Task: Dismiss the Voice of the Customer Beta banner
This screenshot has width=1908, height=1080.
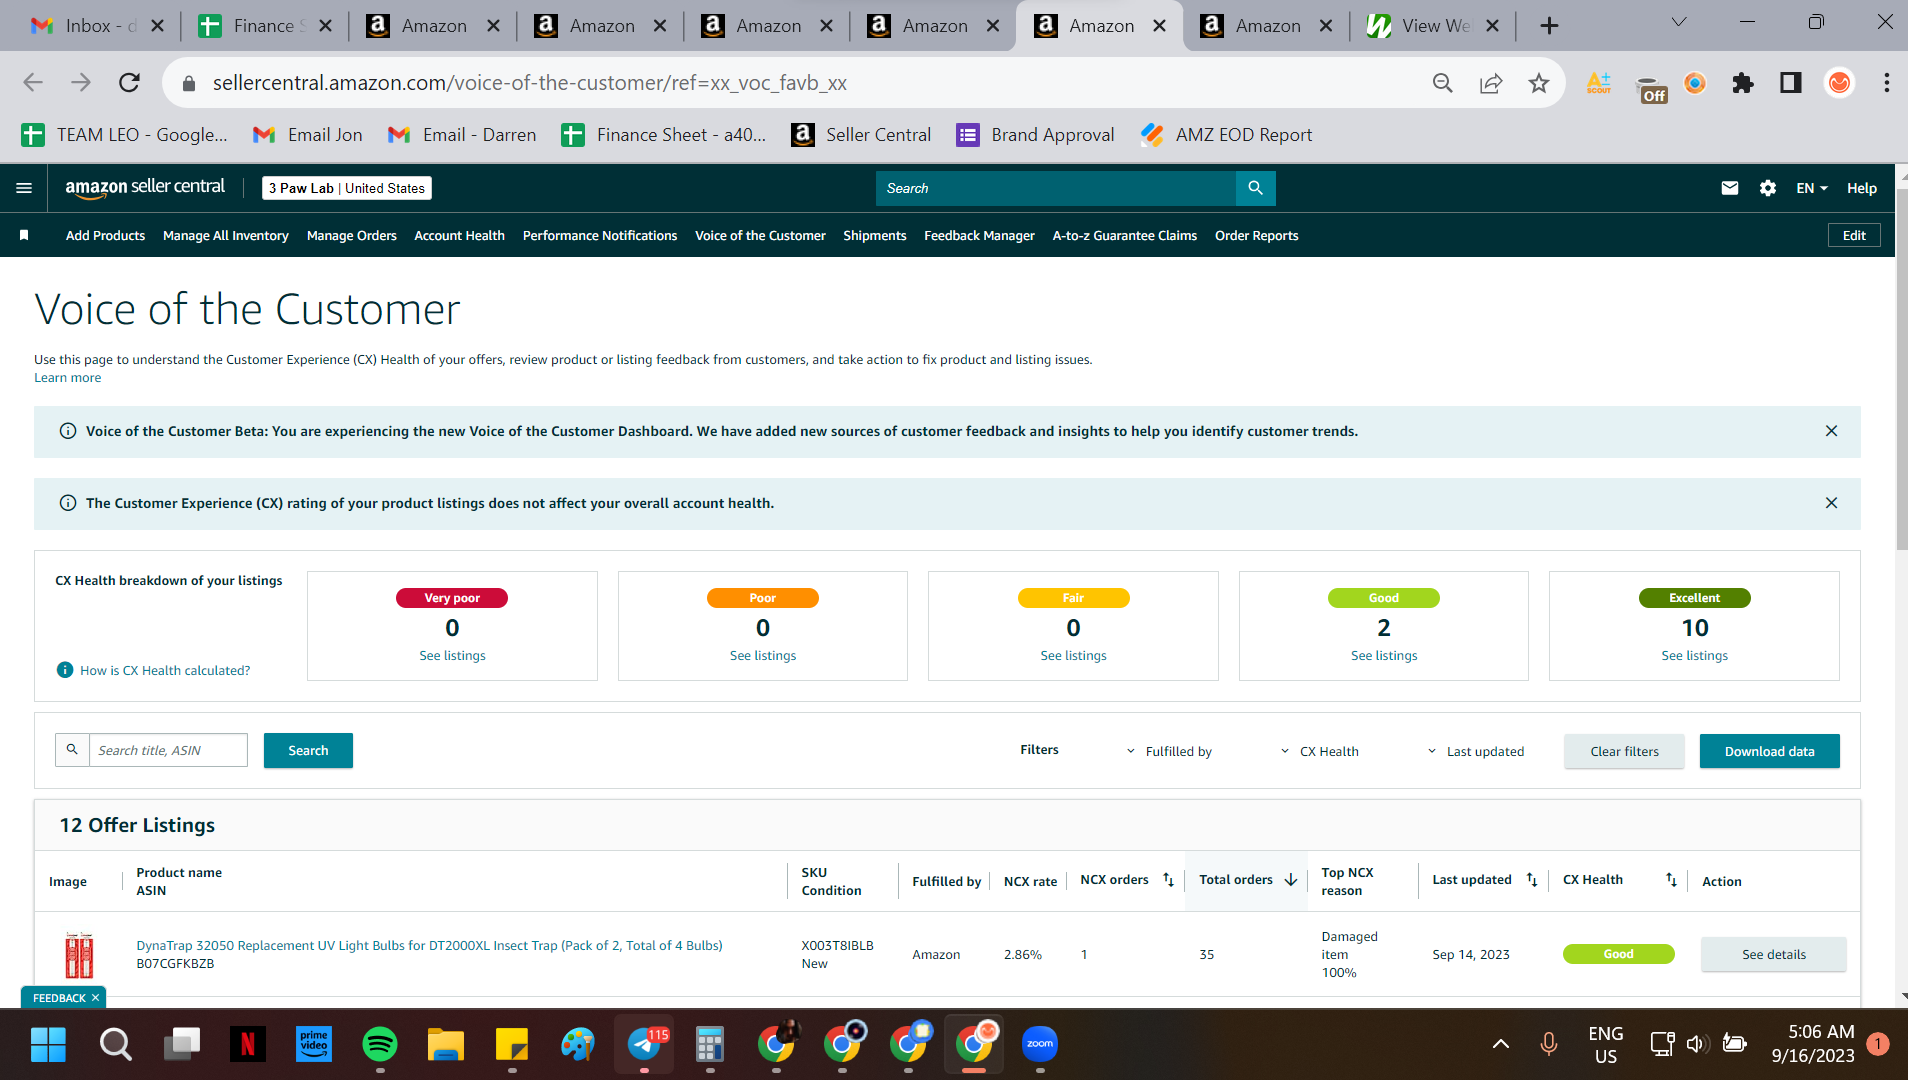Action: point(1831,431)
